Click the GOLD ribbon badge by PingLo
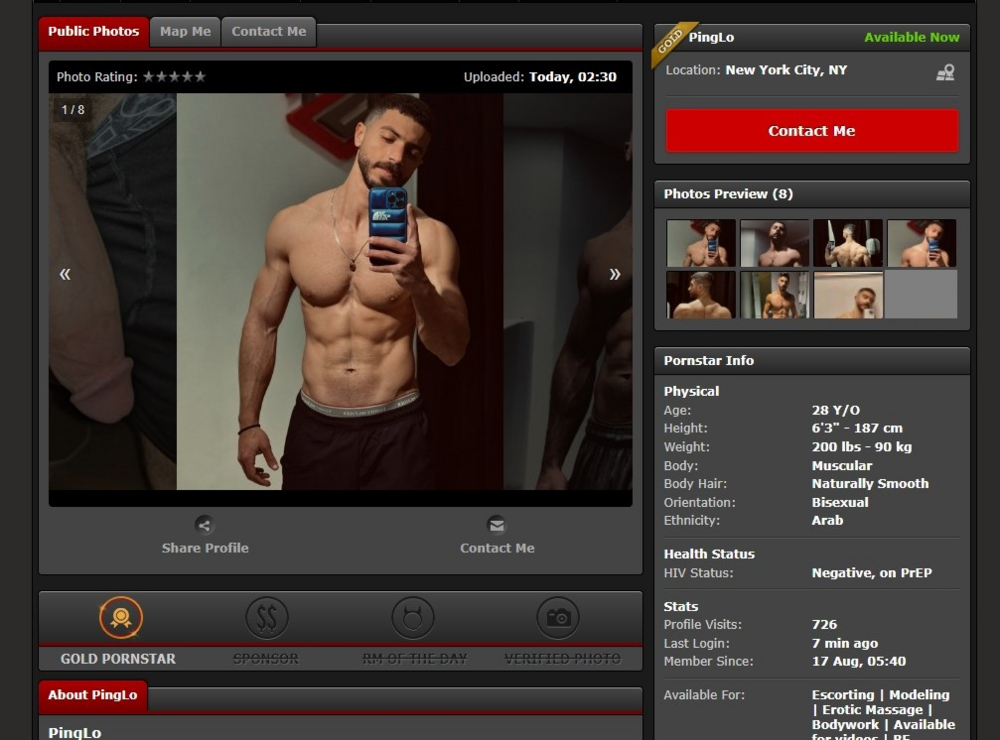 click(669, 42)
